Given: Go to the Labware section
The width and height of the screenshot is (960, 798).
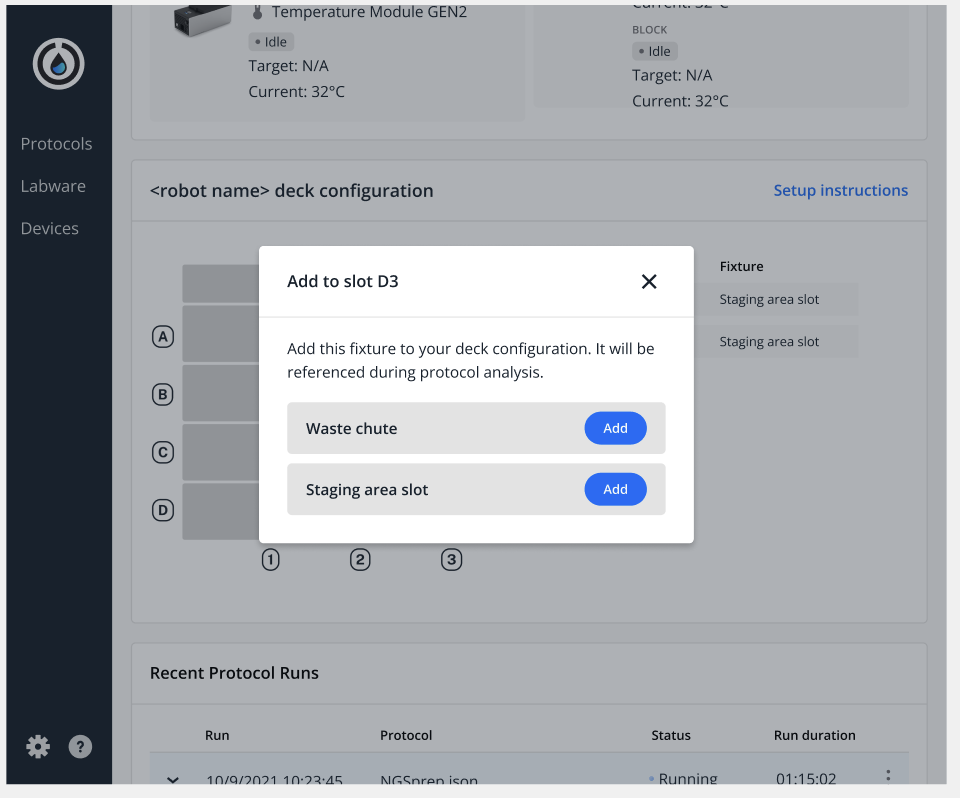Looking at the screenshot, I should [x=53, y=185].
